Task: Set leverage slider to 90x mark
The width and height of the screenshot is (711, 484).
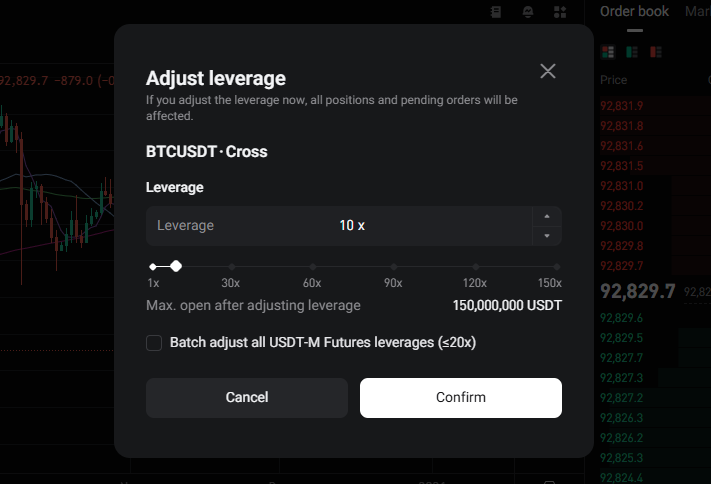Action: pos(394,266)
